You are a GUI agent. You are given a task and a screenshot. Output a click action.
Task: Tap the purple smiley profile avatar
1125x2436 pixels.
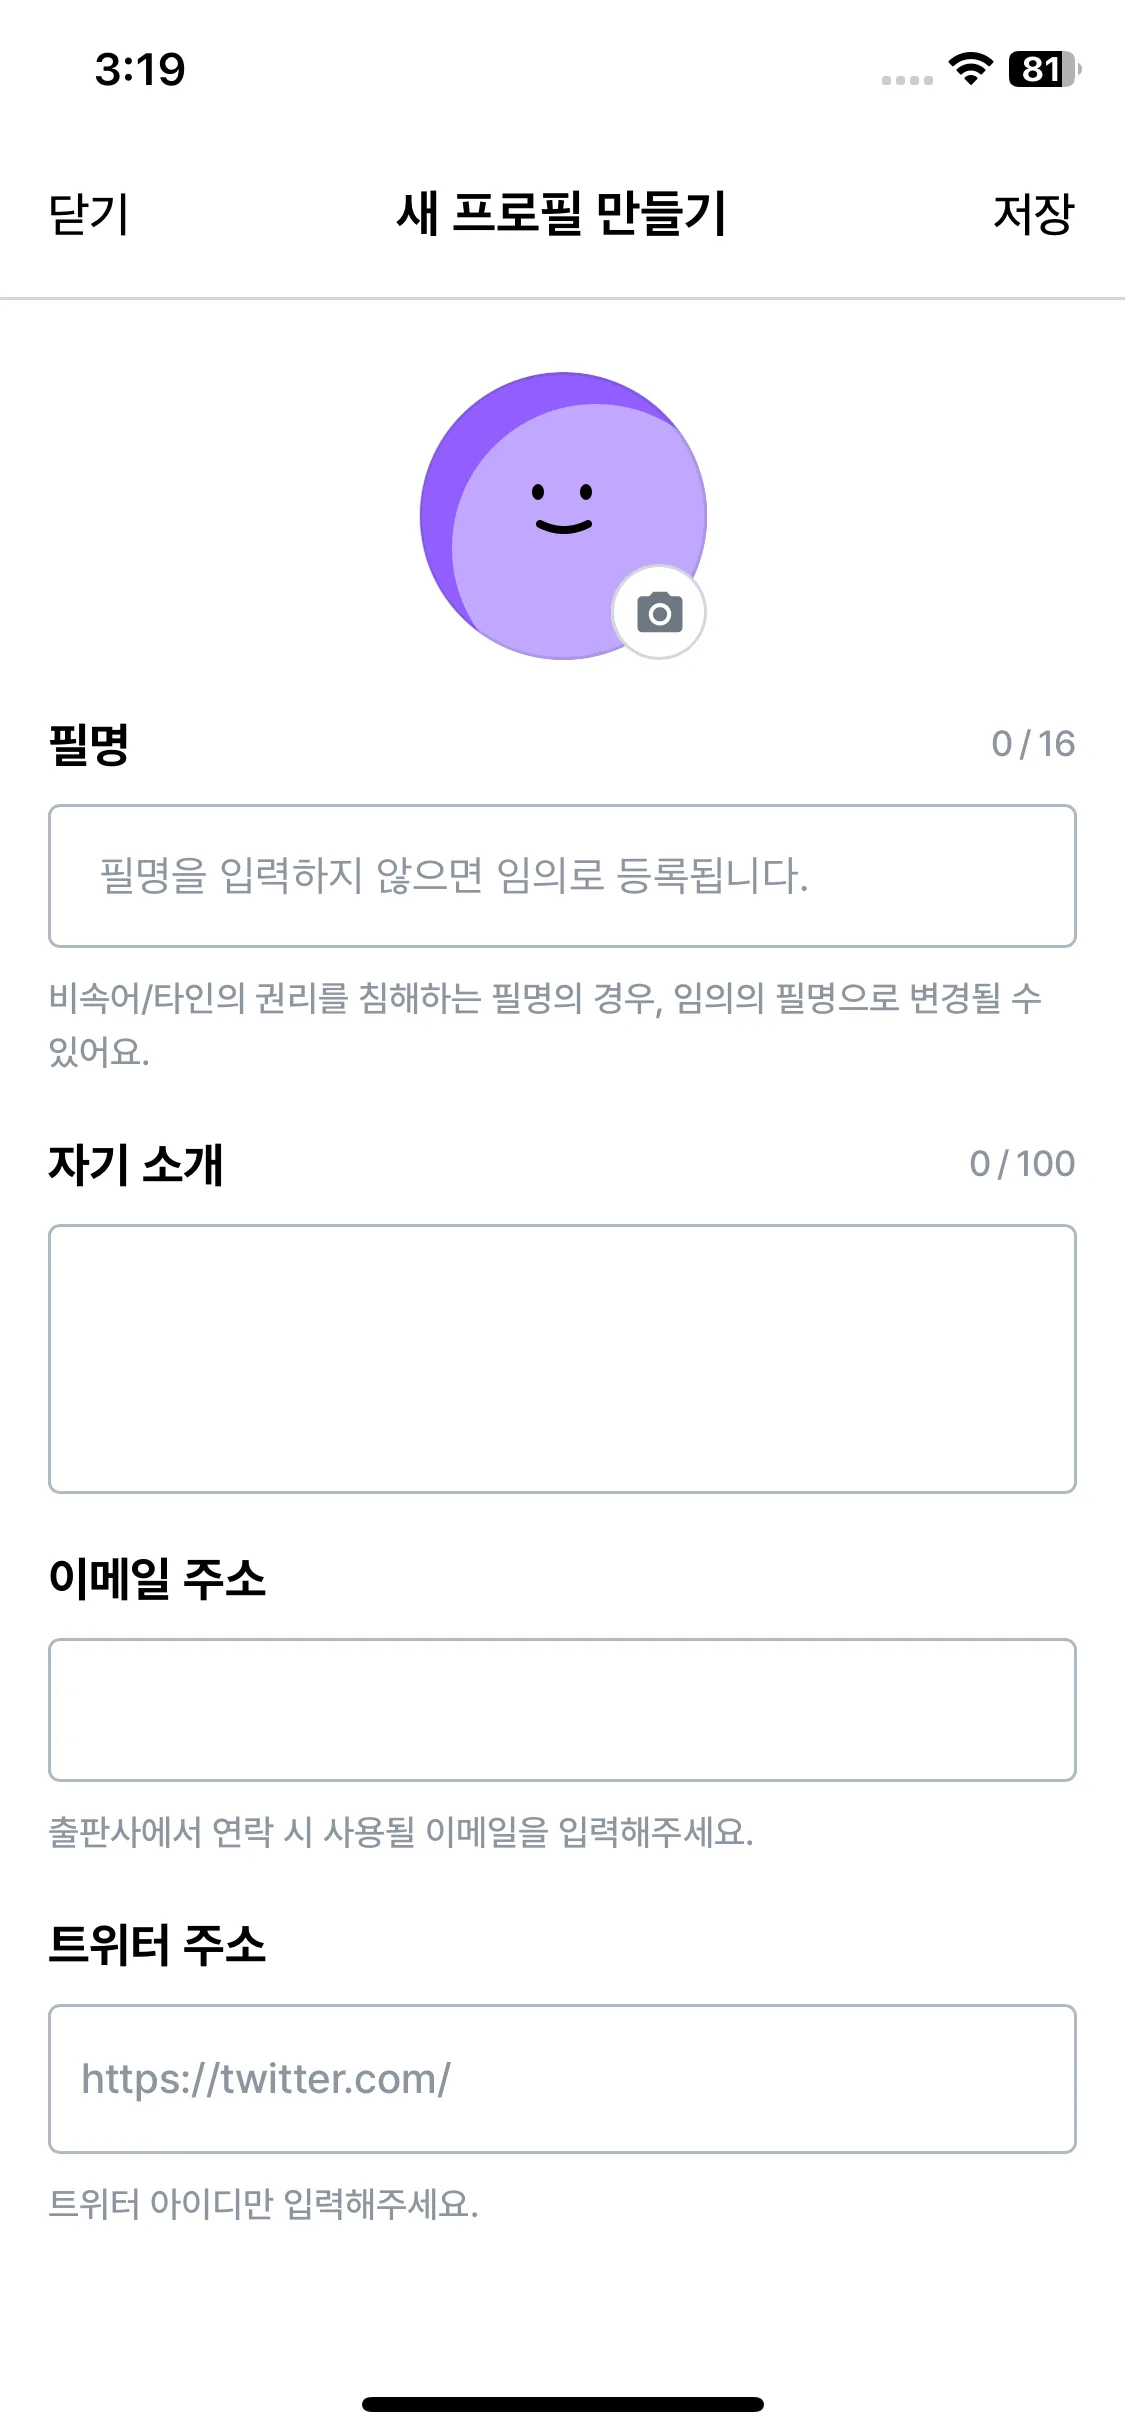point(545,500)
